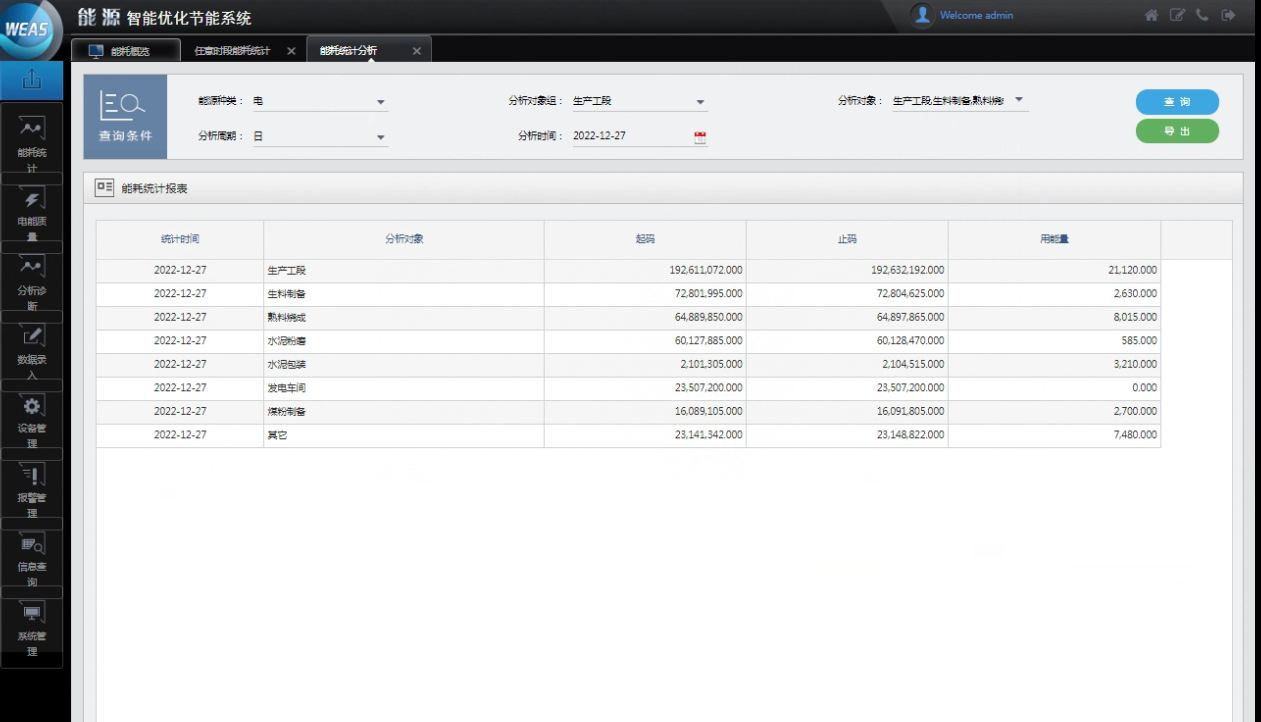Click the home icon in header
Screen dimensions: 1261x722
(x=1151, y=15)
